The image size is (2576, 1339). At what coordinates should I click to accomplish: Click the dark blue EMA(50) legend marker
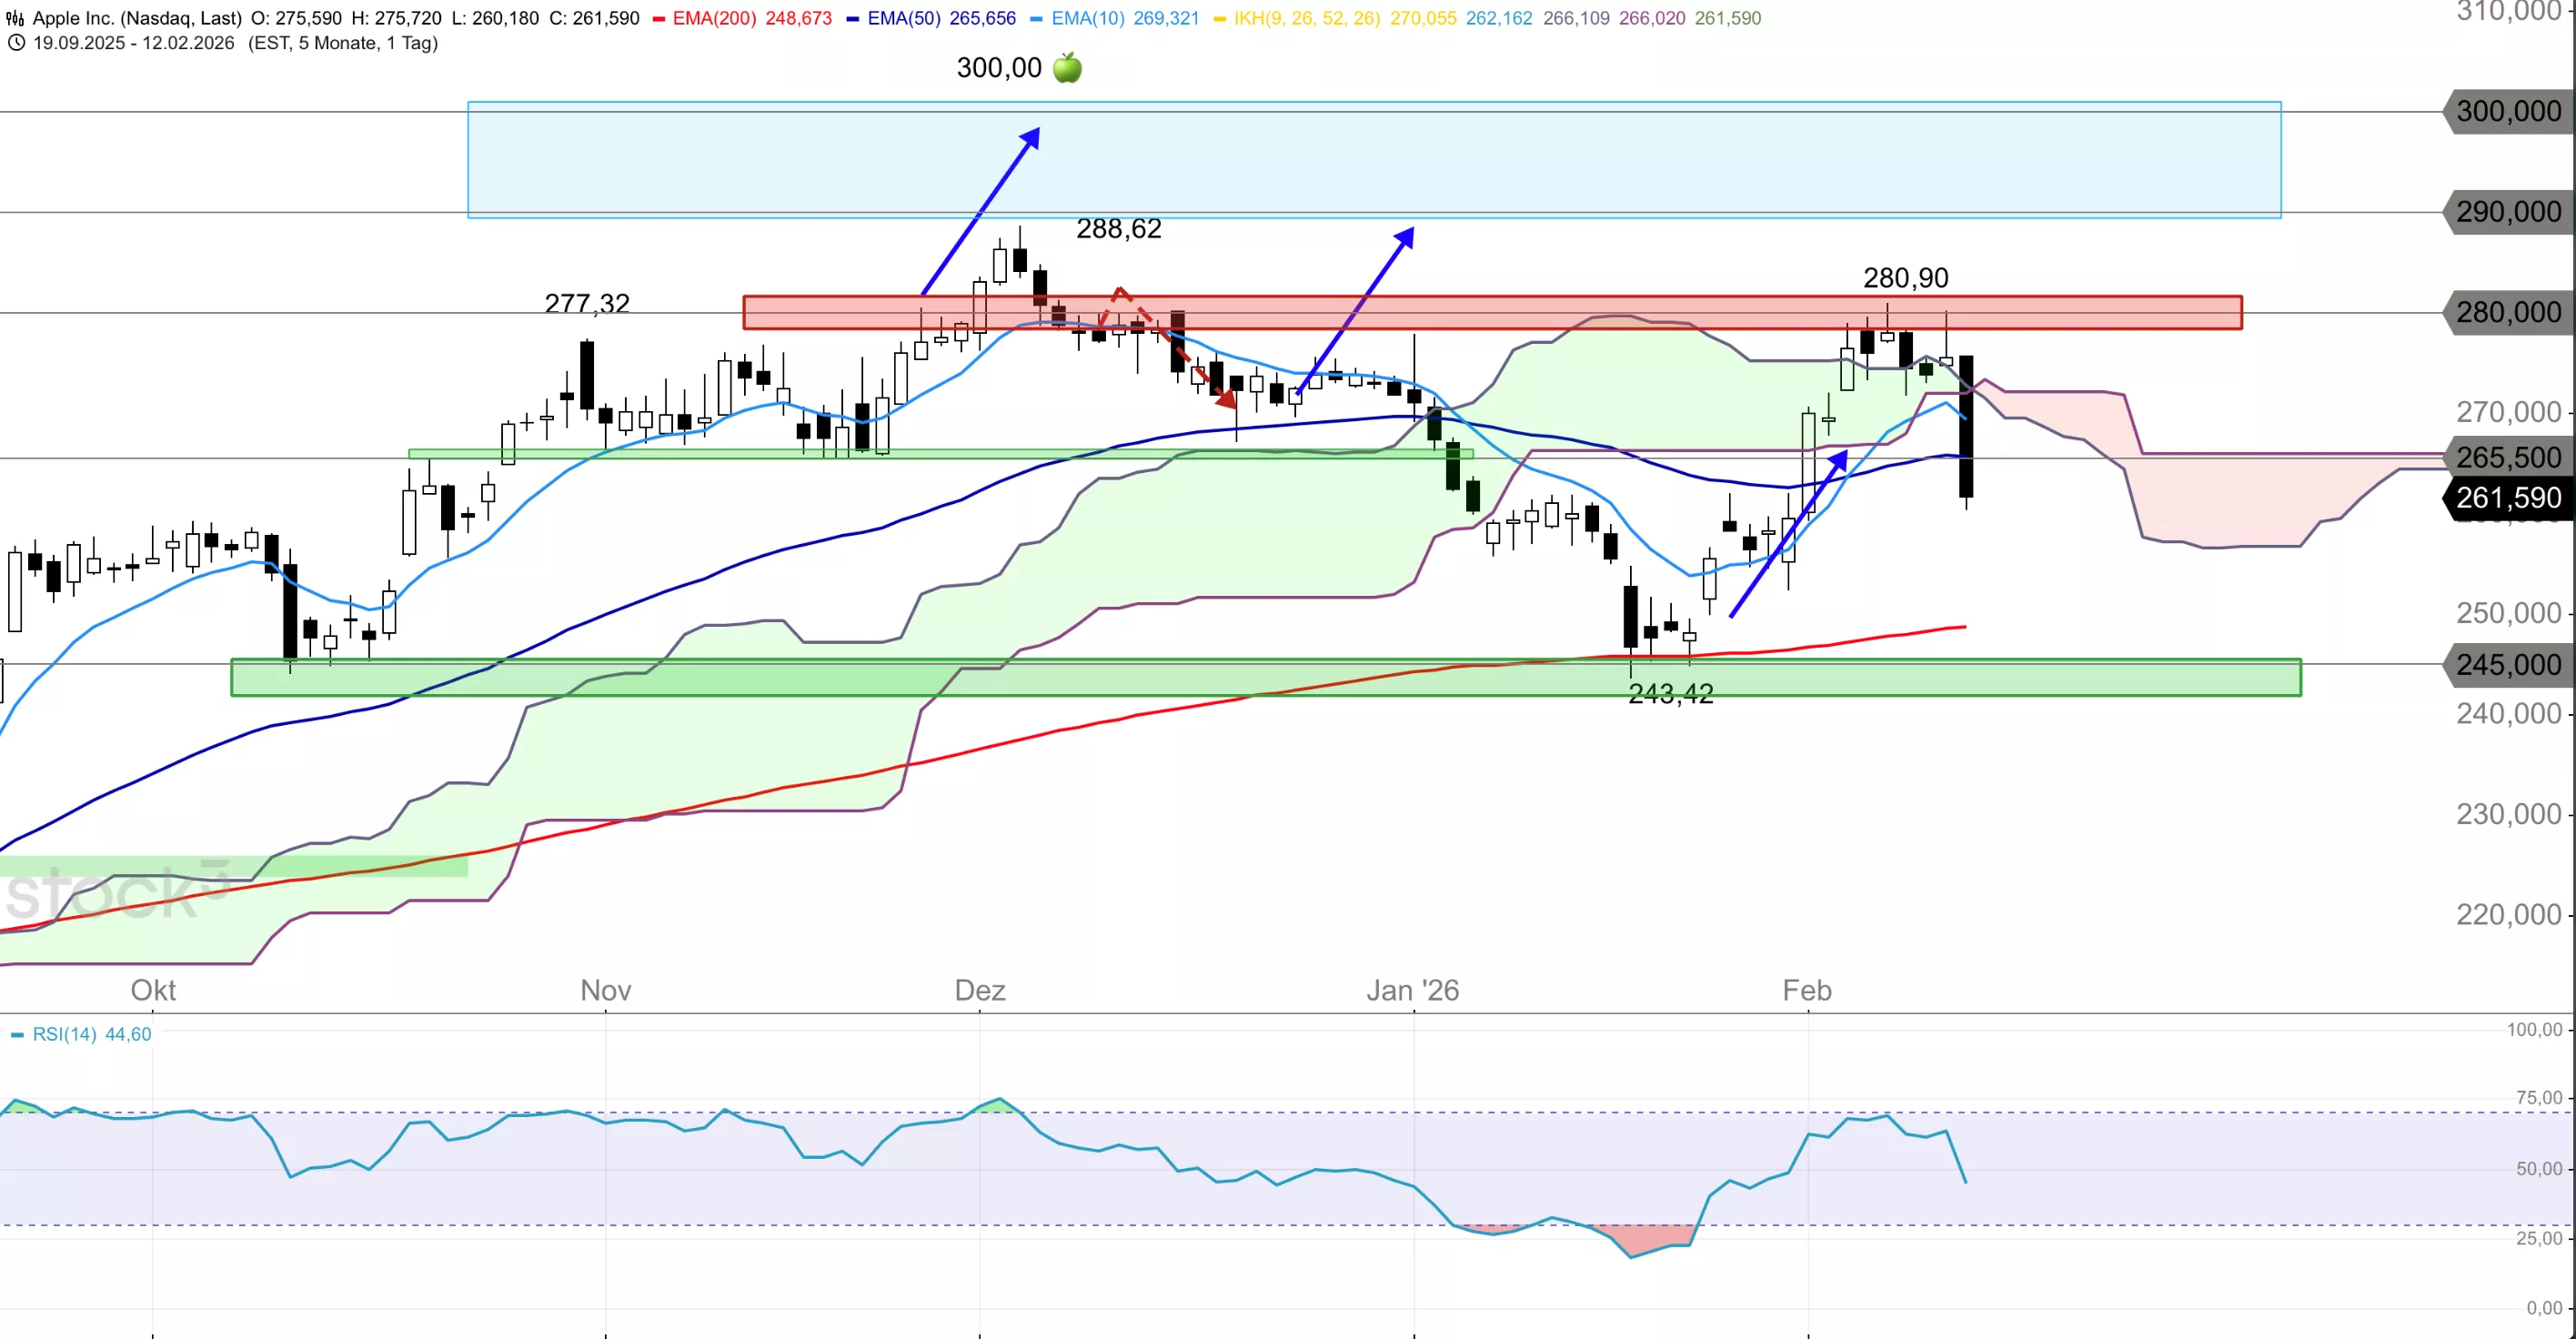(852, 19)
